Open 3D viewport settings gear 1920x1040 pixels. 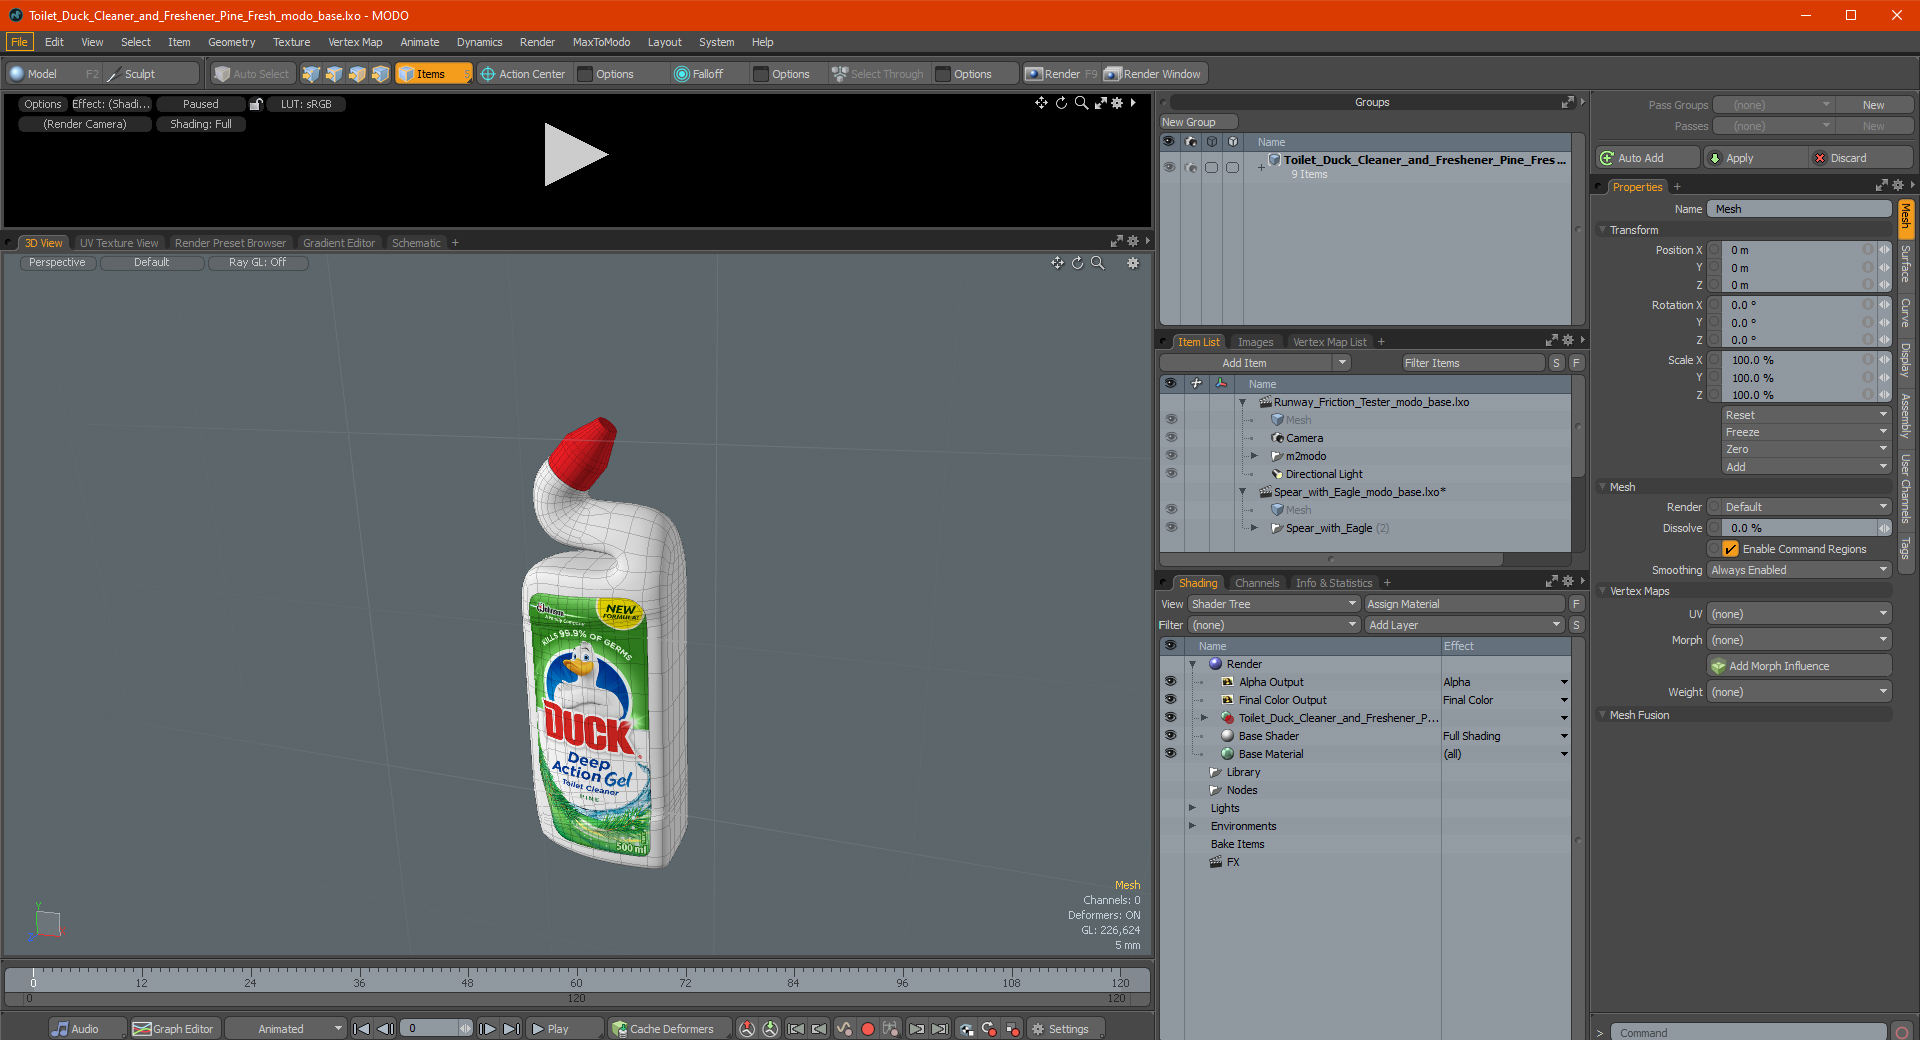[x=1133, y=263]
